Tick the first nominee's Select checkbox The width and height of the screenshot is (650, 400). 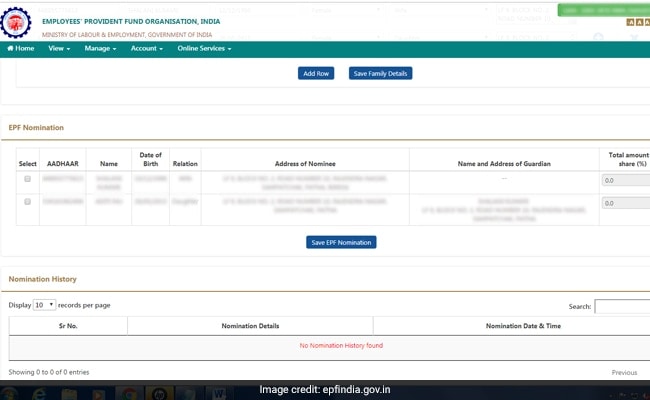pyautogui.click(x=28, y=179)
